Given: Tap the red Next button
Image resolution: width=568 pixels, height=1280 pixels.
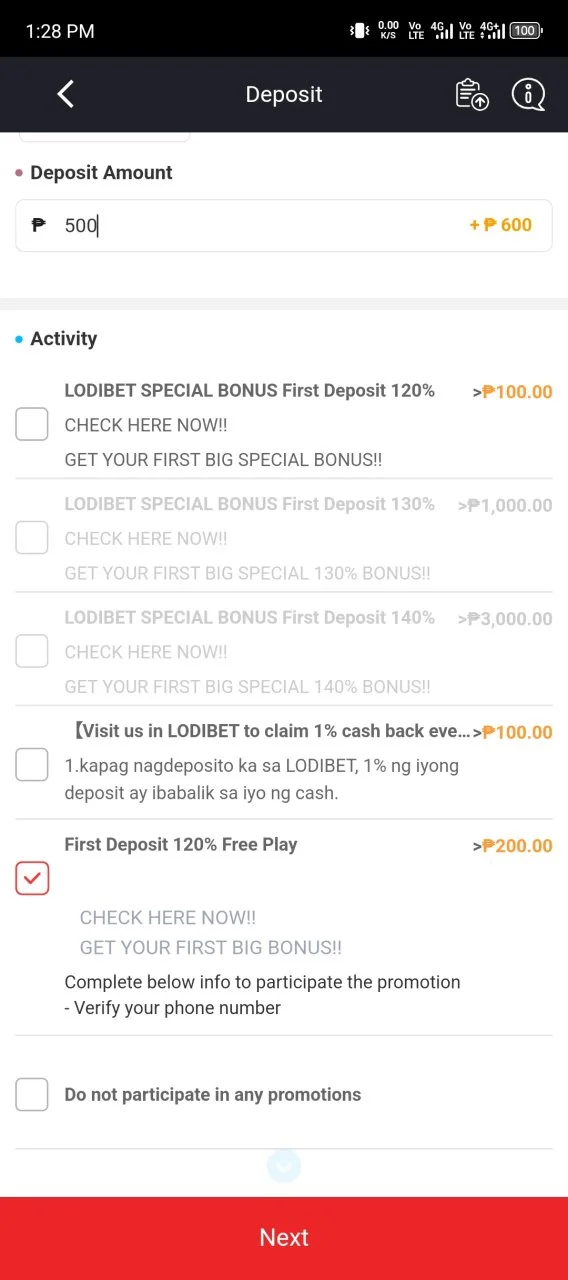Looking at the screenshot, I should (284, 1238).
